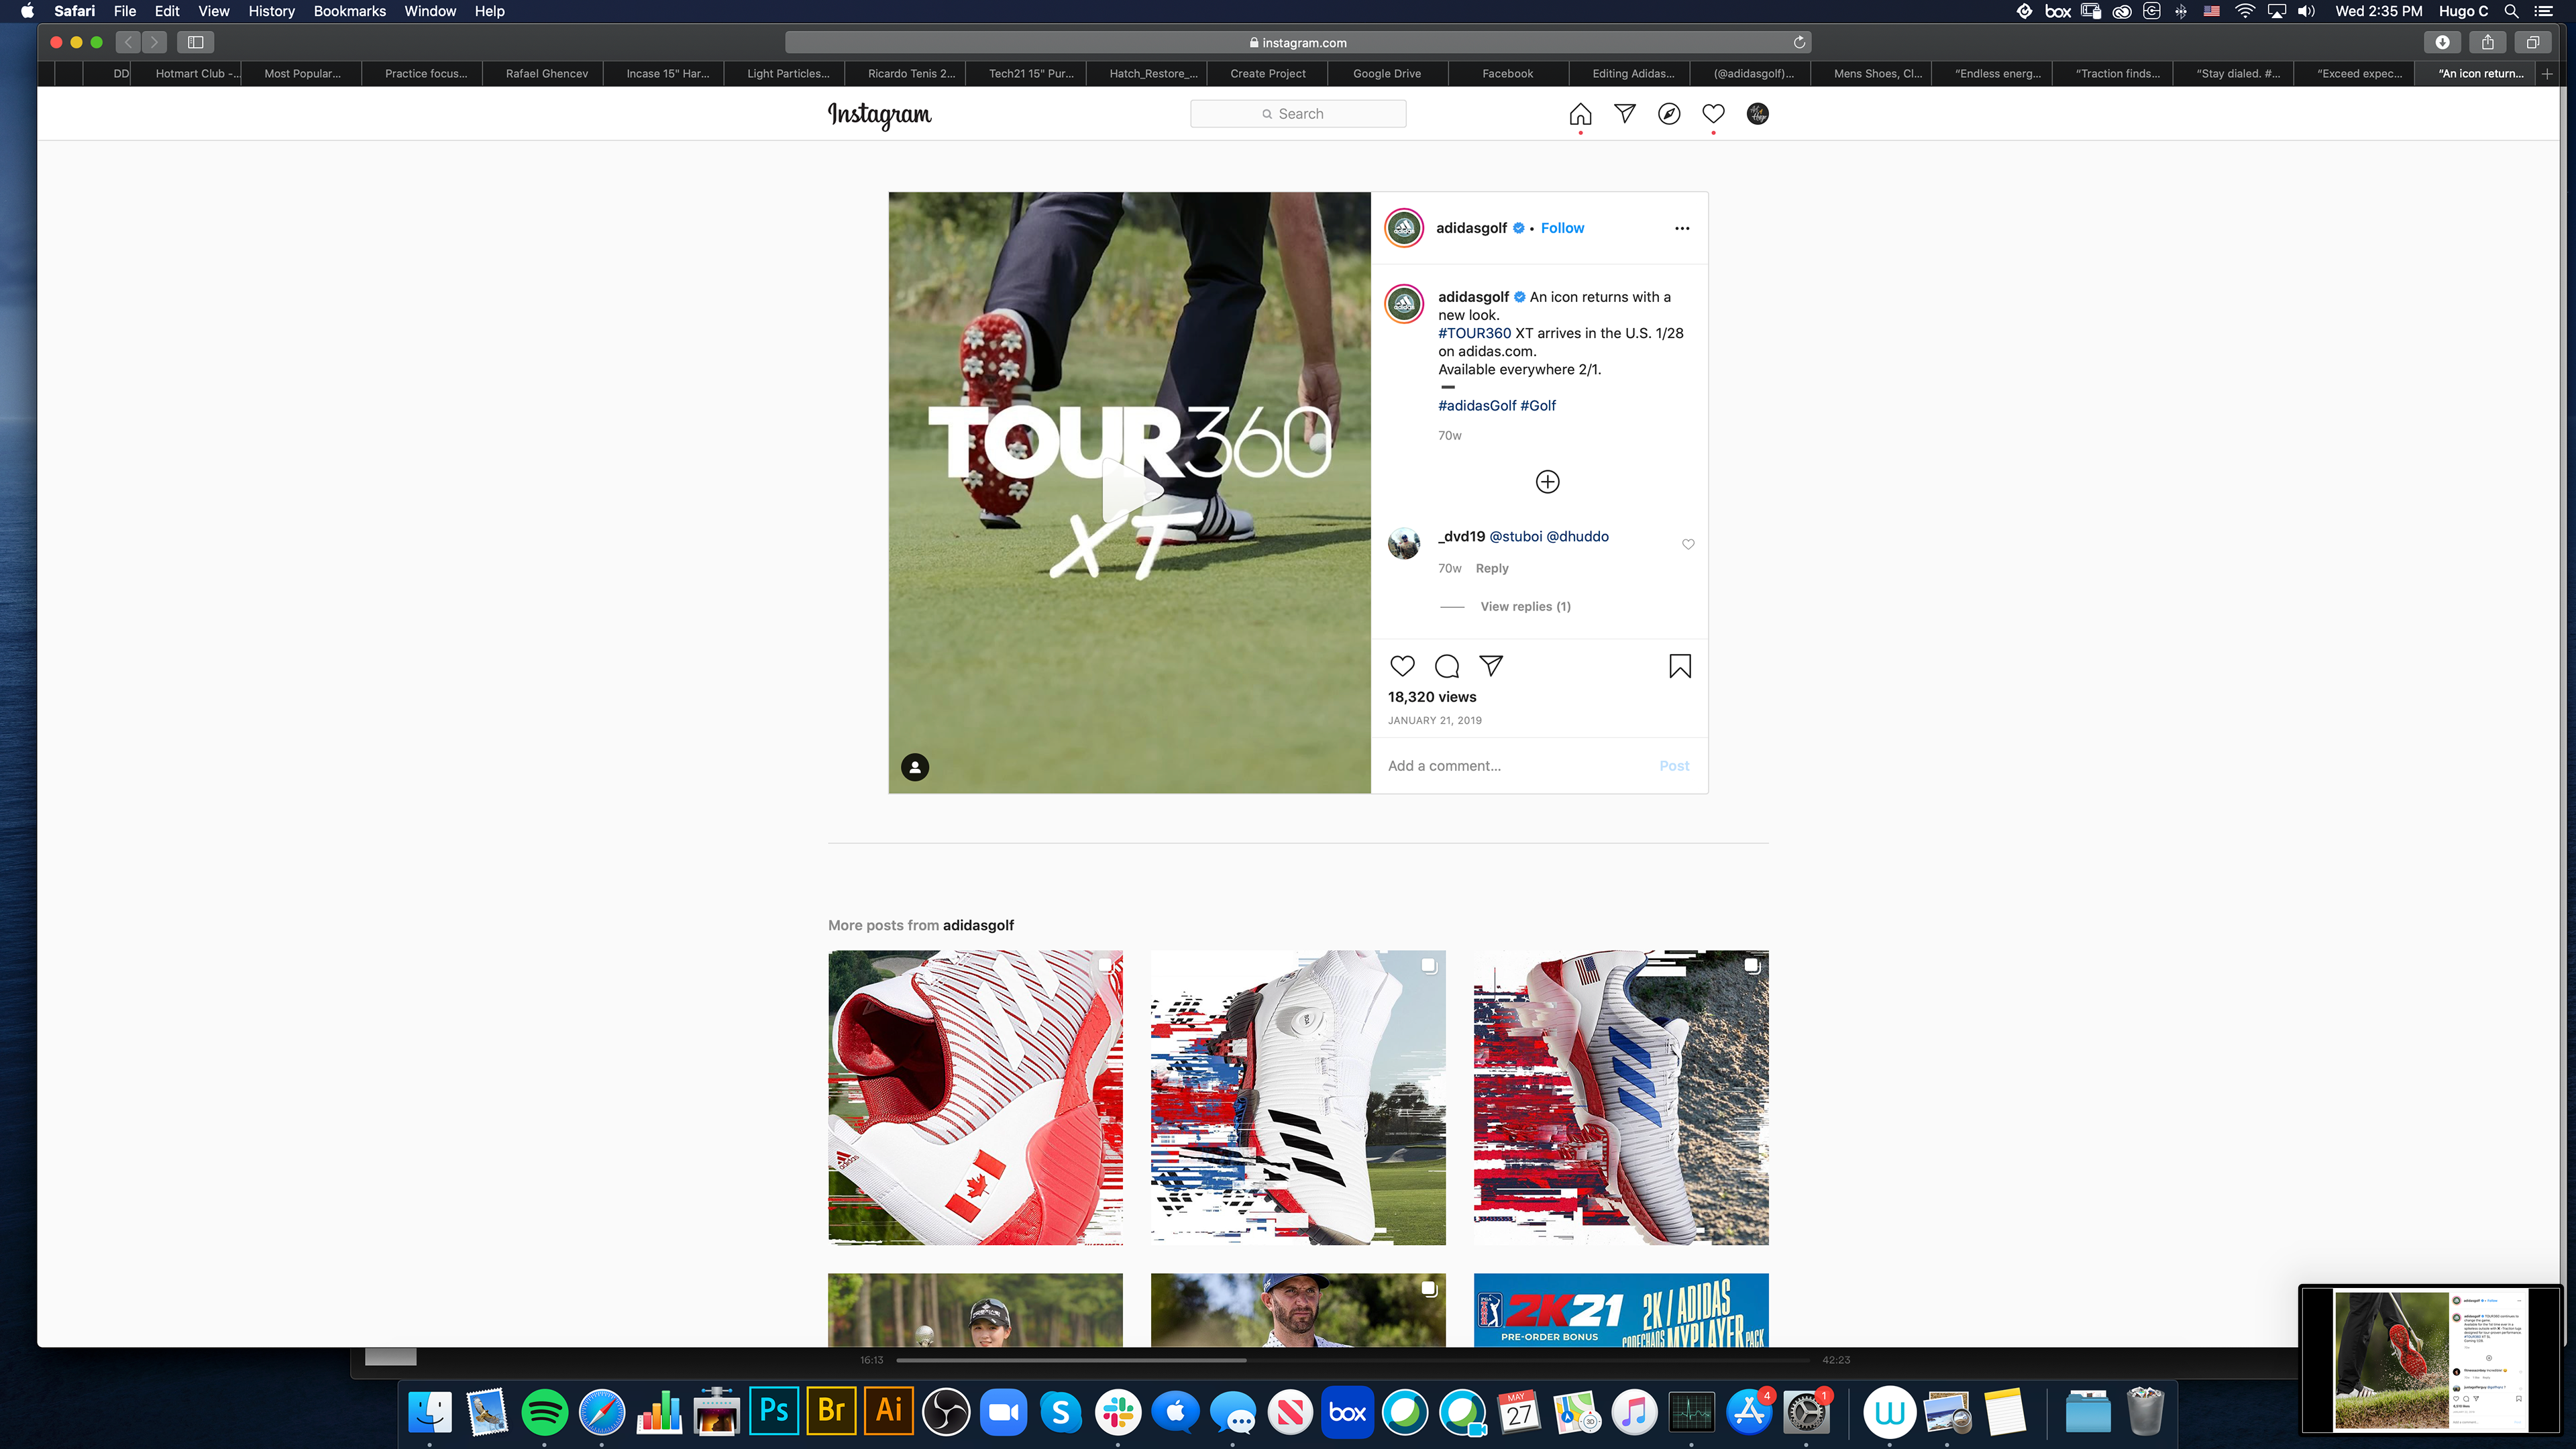The width and height of the screenshot is (2576, 1449).
Task: Open the #Golf hashtag
Action: (1538, 405)
